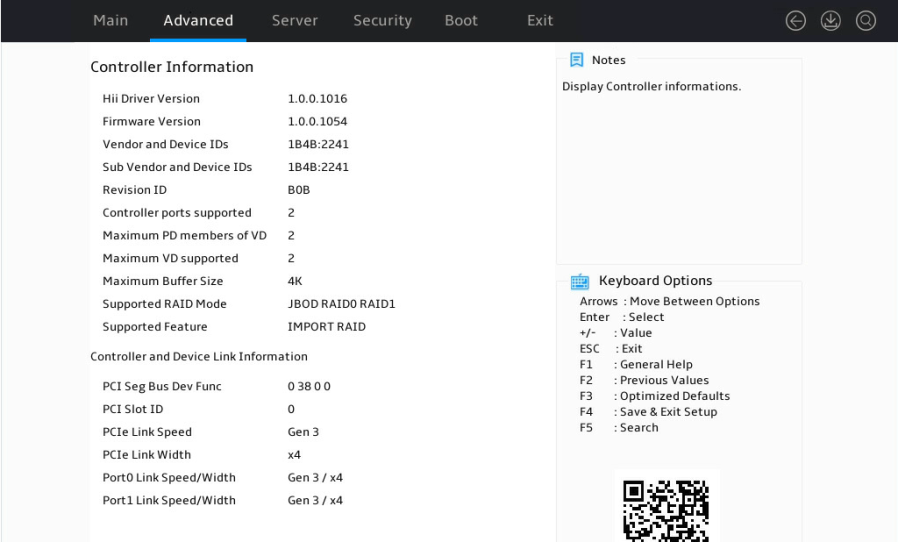898x542 pixels.
Task: Select the PCI Slot ID label
Action: point(133,409)
